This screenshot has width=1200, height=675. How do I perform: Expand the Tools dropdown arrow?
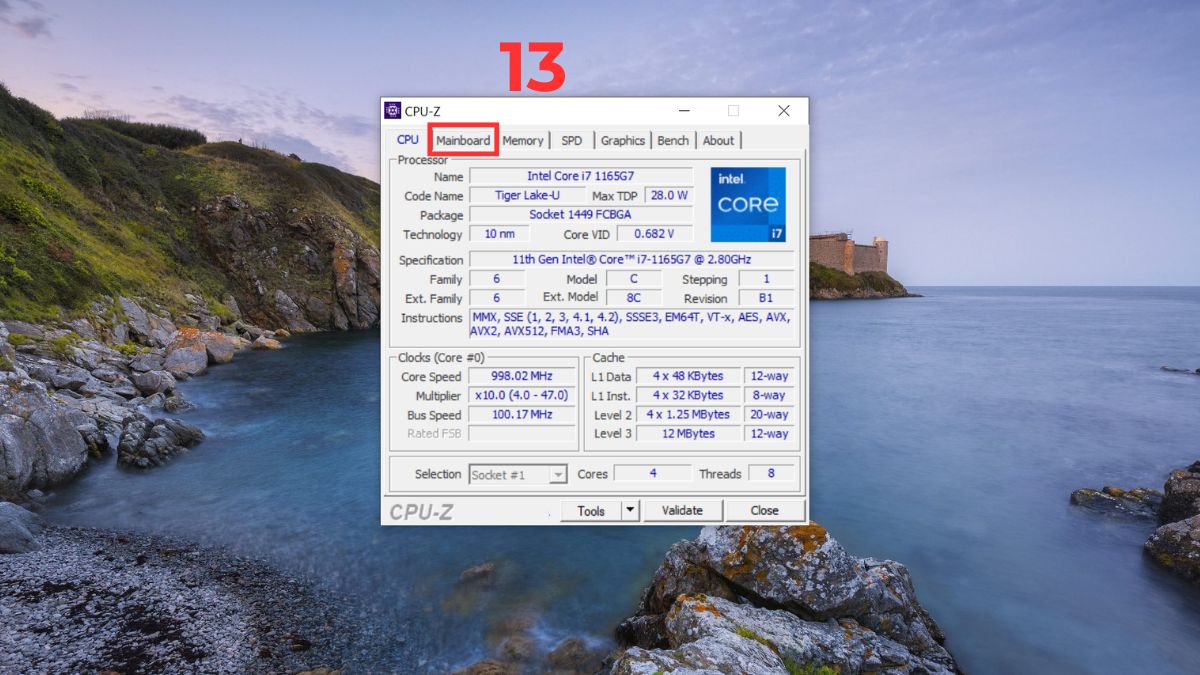pyautogui.click(x=630, y=510)
